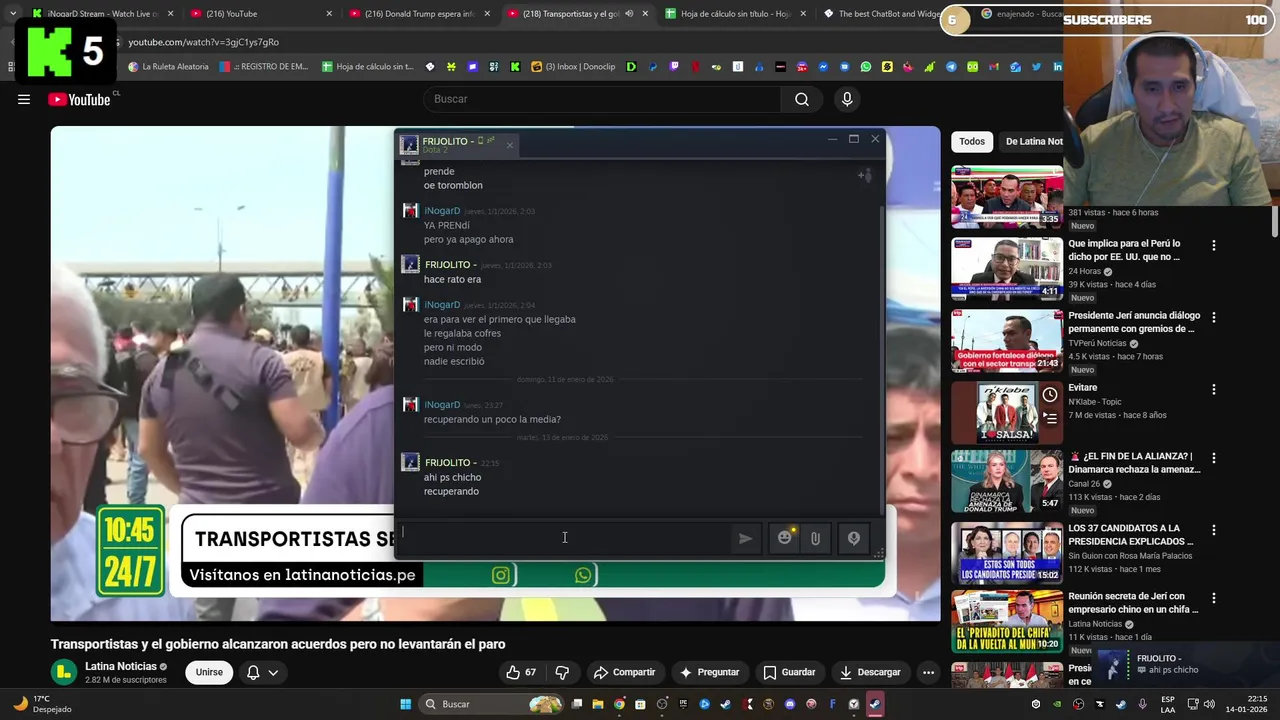
Task: Open the Windows Start button
Action: [405, 704]
